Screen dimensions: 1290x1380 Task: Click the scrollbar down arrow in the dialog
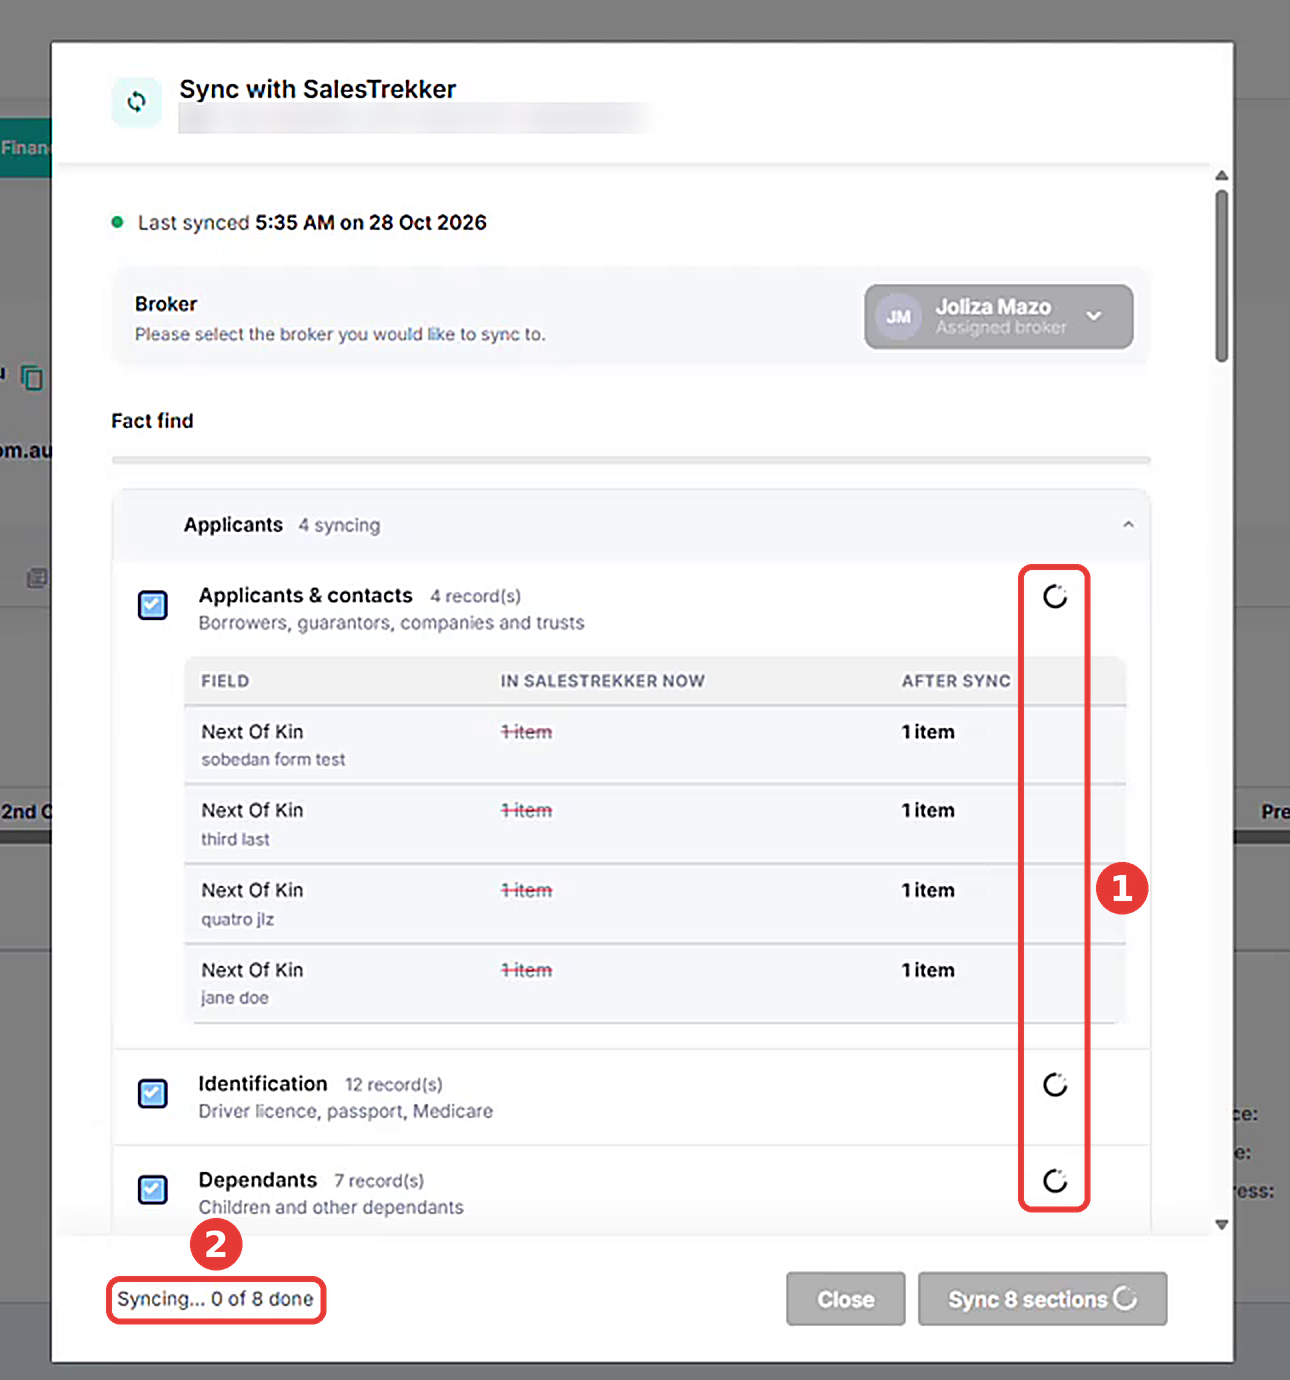point(1221,1224)
